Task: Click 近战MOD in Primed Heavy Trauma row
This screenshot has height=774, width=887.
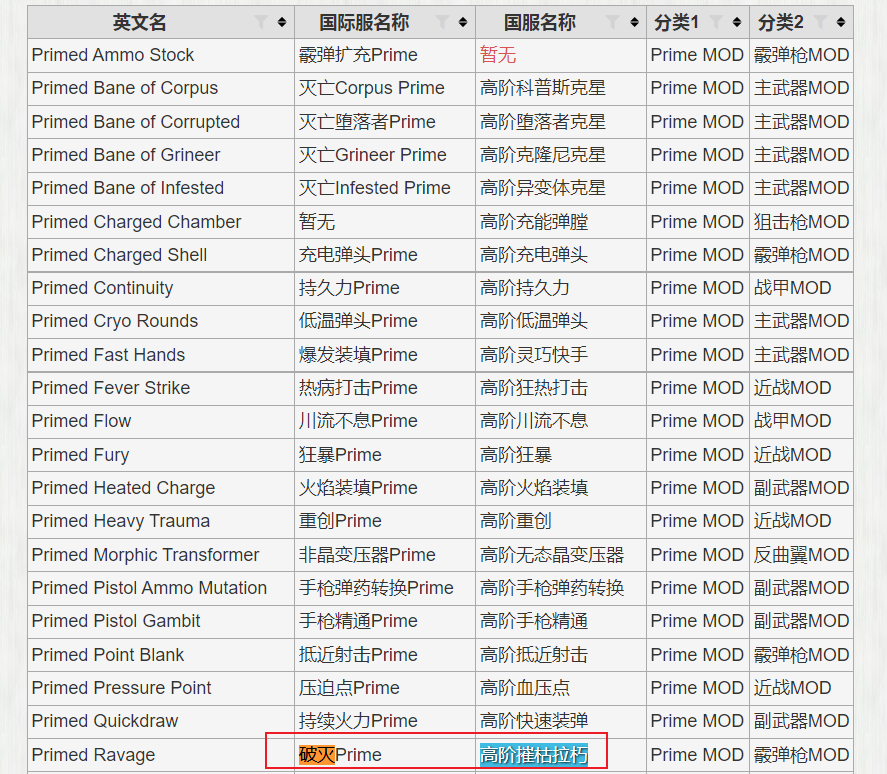Action: (x=801, y=521)
